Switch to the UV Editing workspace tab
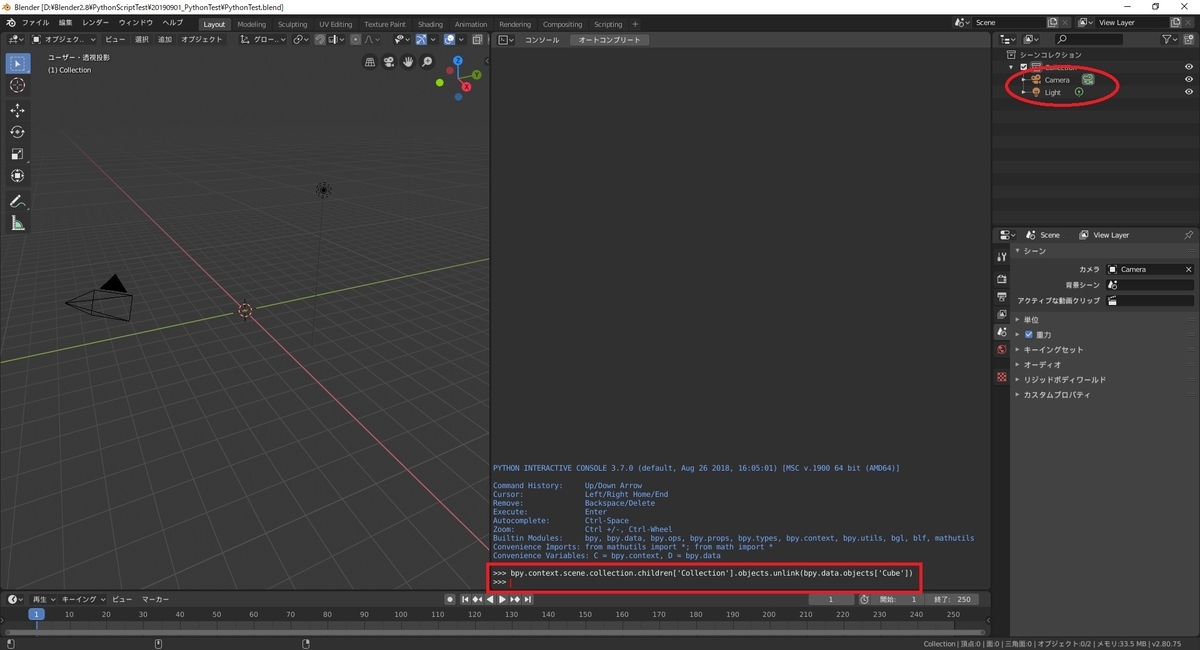The height and width of the screenshot is (650, 1200). pos(336,24)
